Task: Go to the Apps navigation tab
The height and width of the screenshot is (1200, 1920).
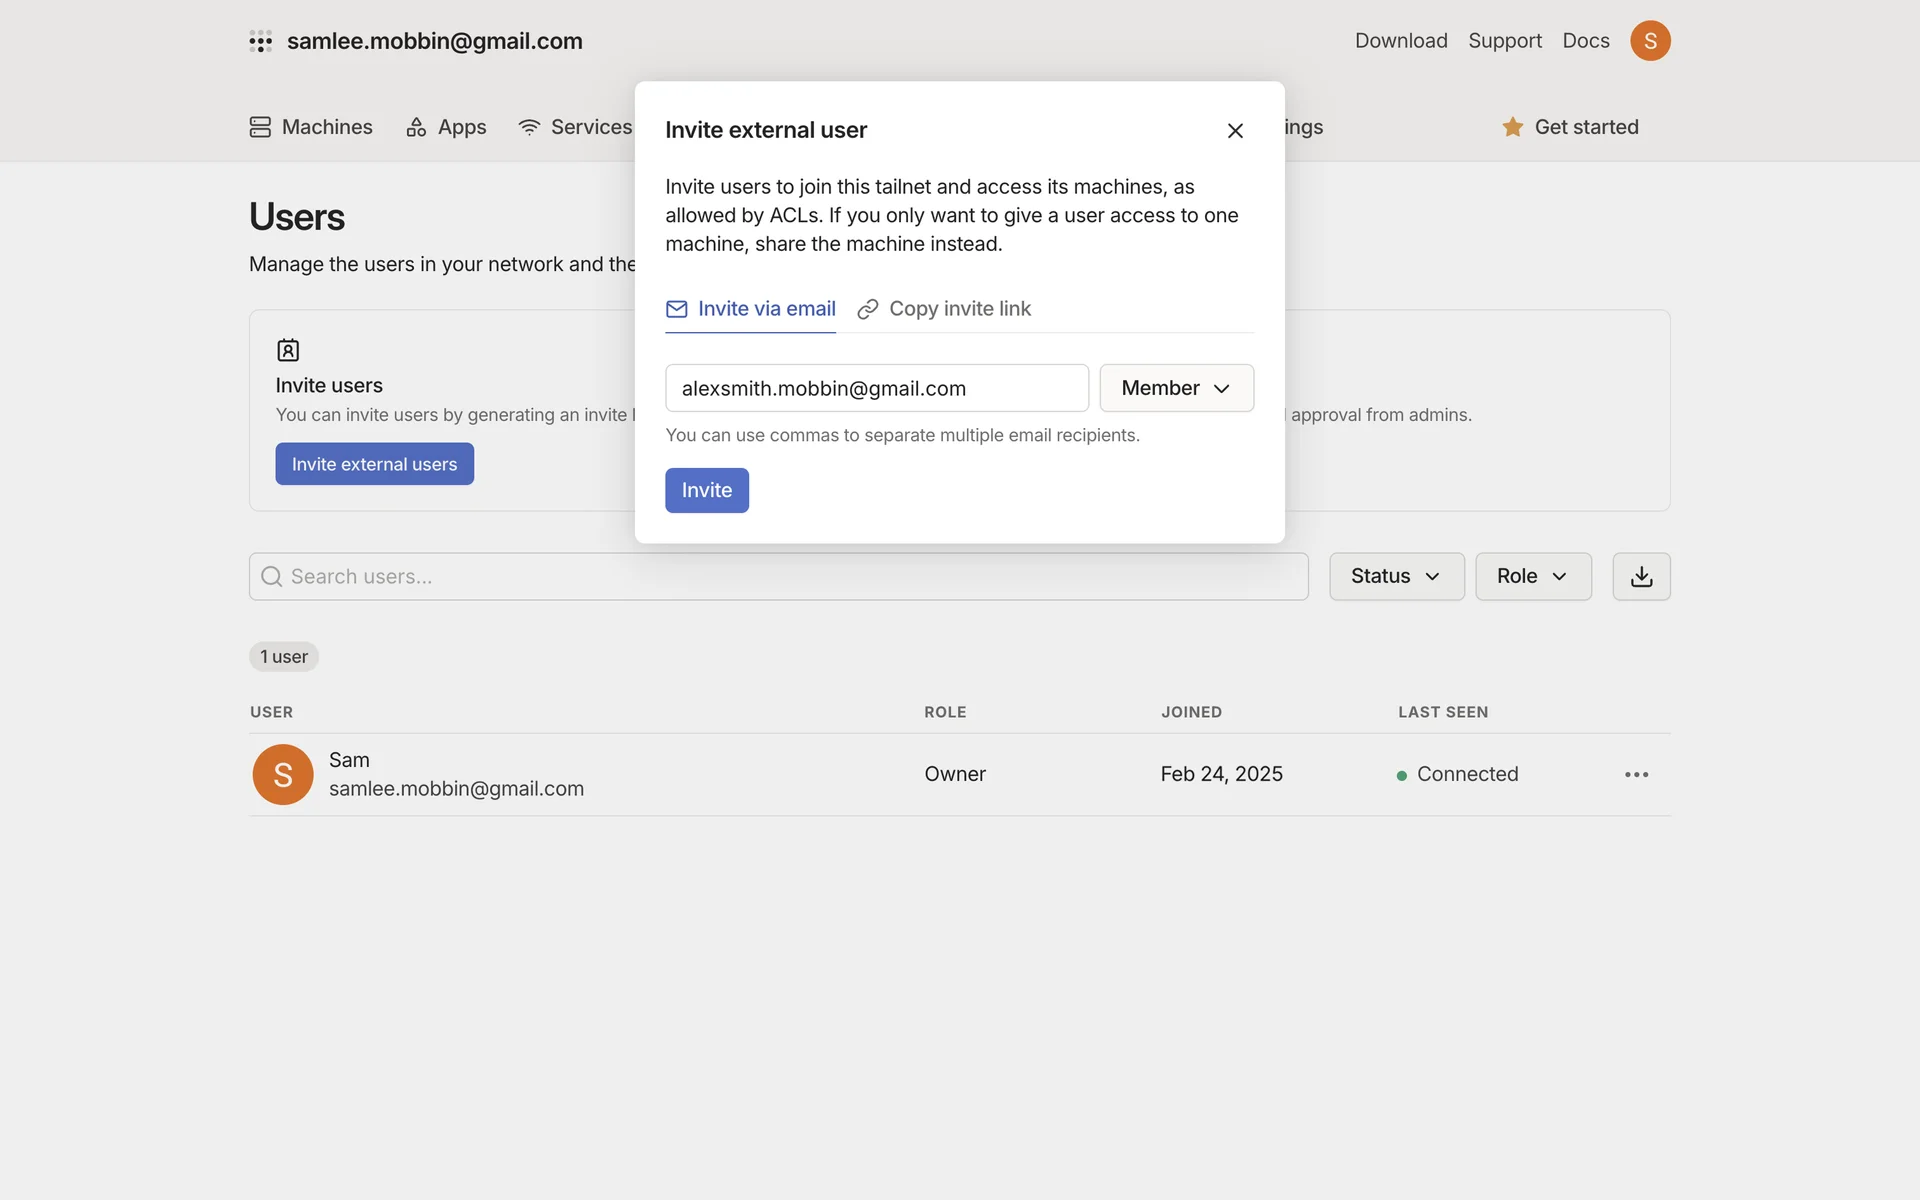Action: point(446,127)
